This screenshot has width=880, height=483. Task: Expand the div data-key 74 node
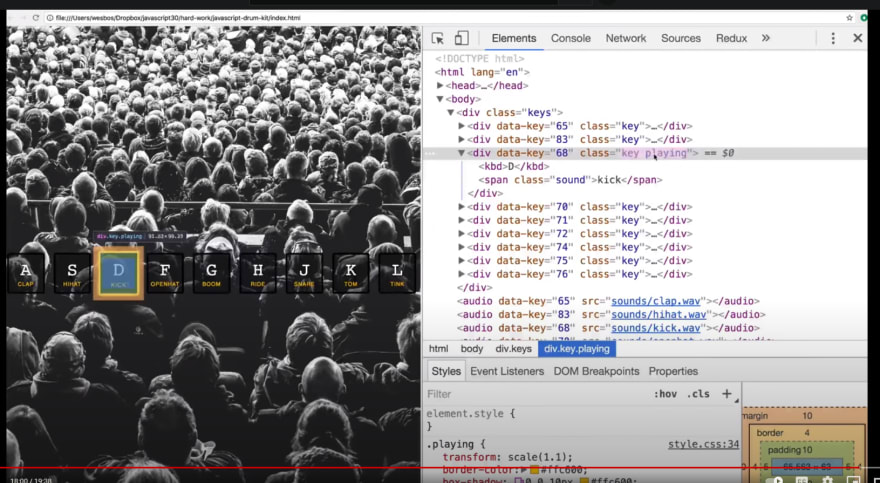pos(462,247)
